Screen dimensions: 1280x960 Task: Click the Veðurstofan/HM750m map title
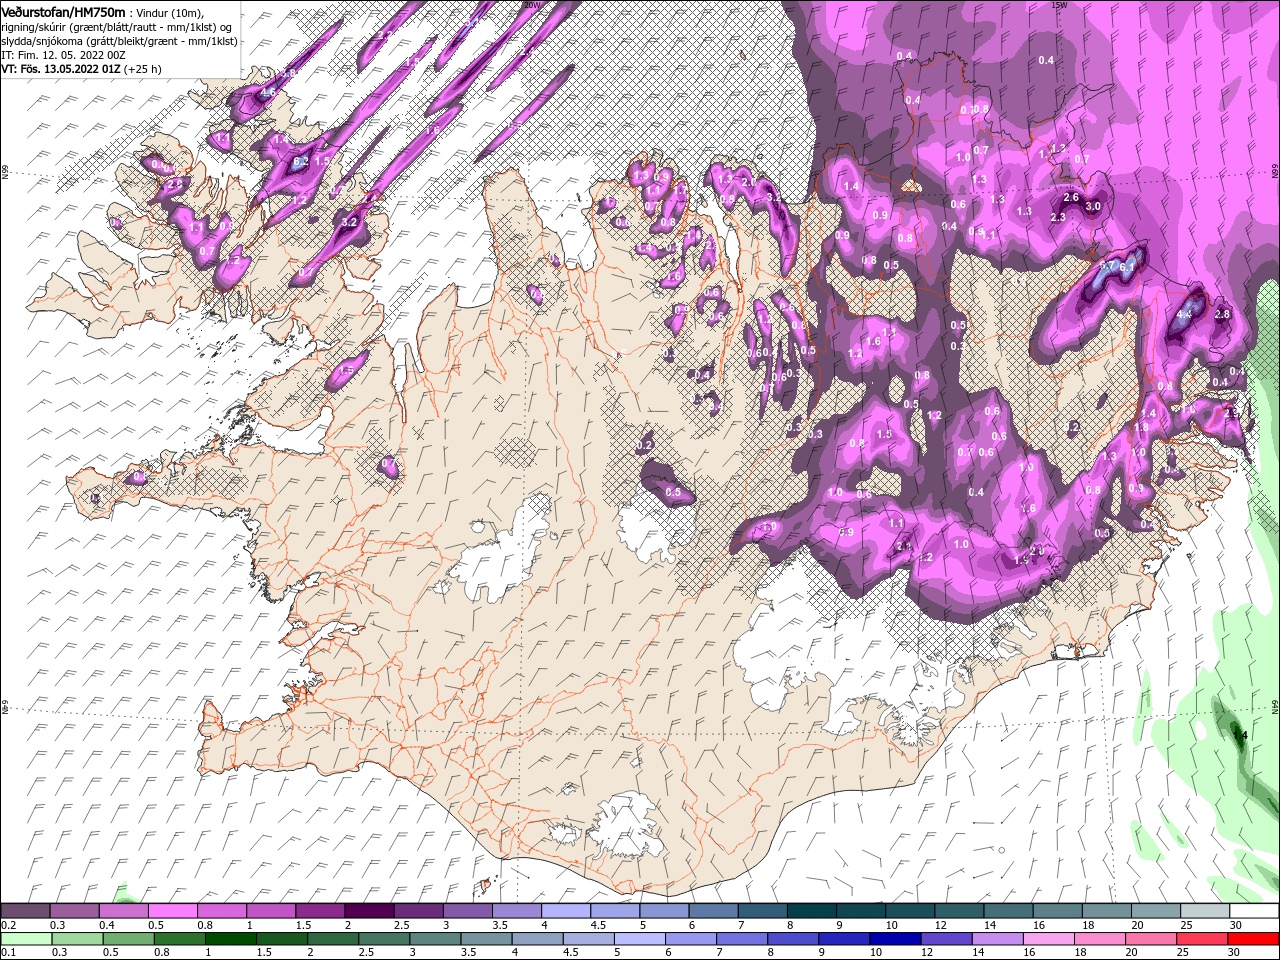click(64, 11)
